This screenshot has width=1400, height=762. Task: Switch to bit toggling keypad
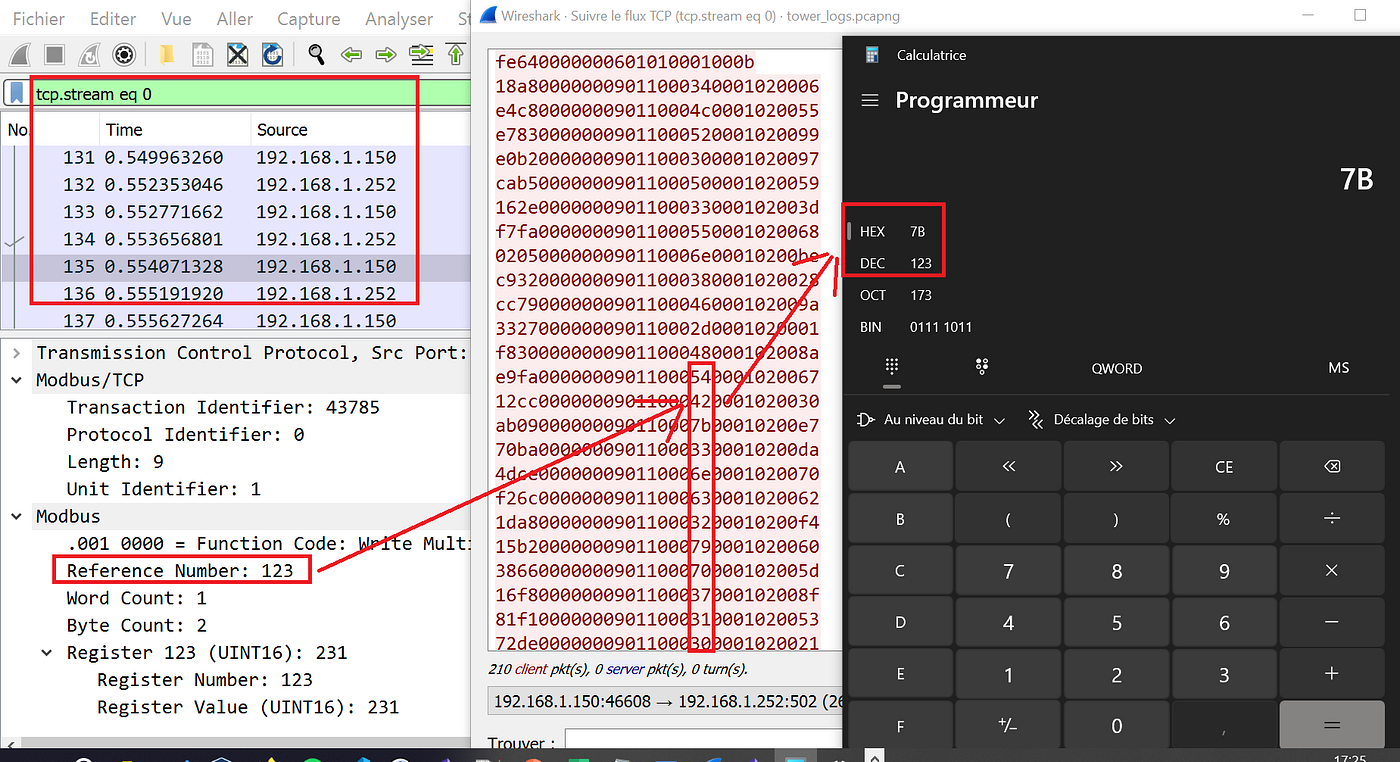click(x=981, y=367)
